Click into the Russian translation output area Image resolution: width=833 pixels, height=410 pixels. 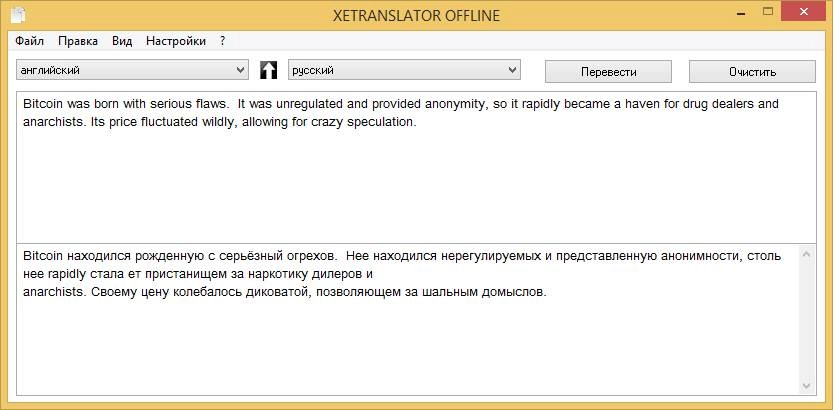click(x=408, y=319)
